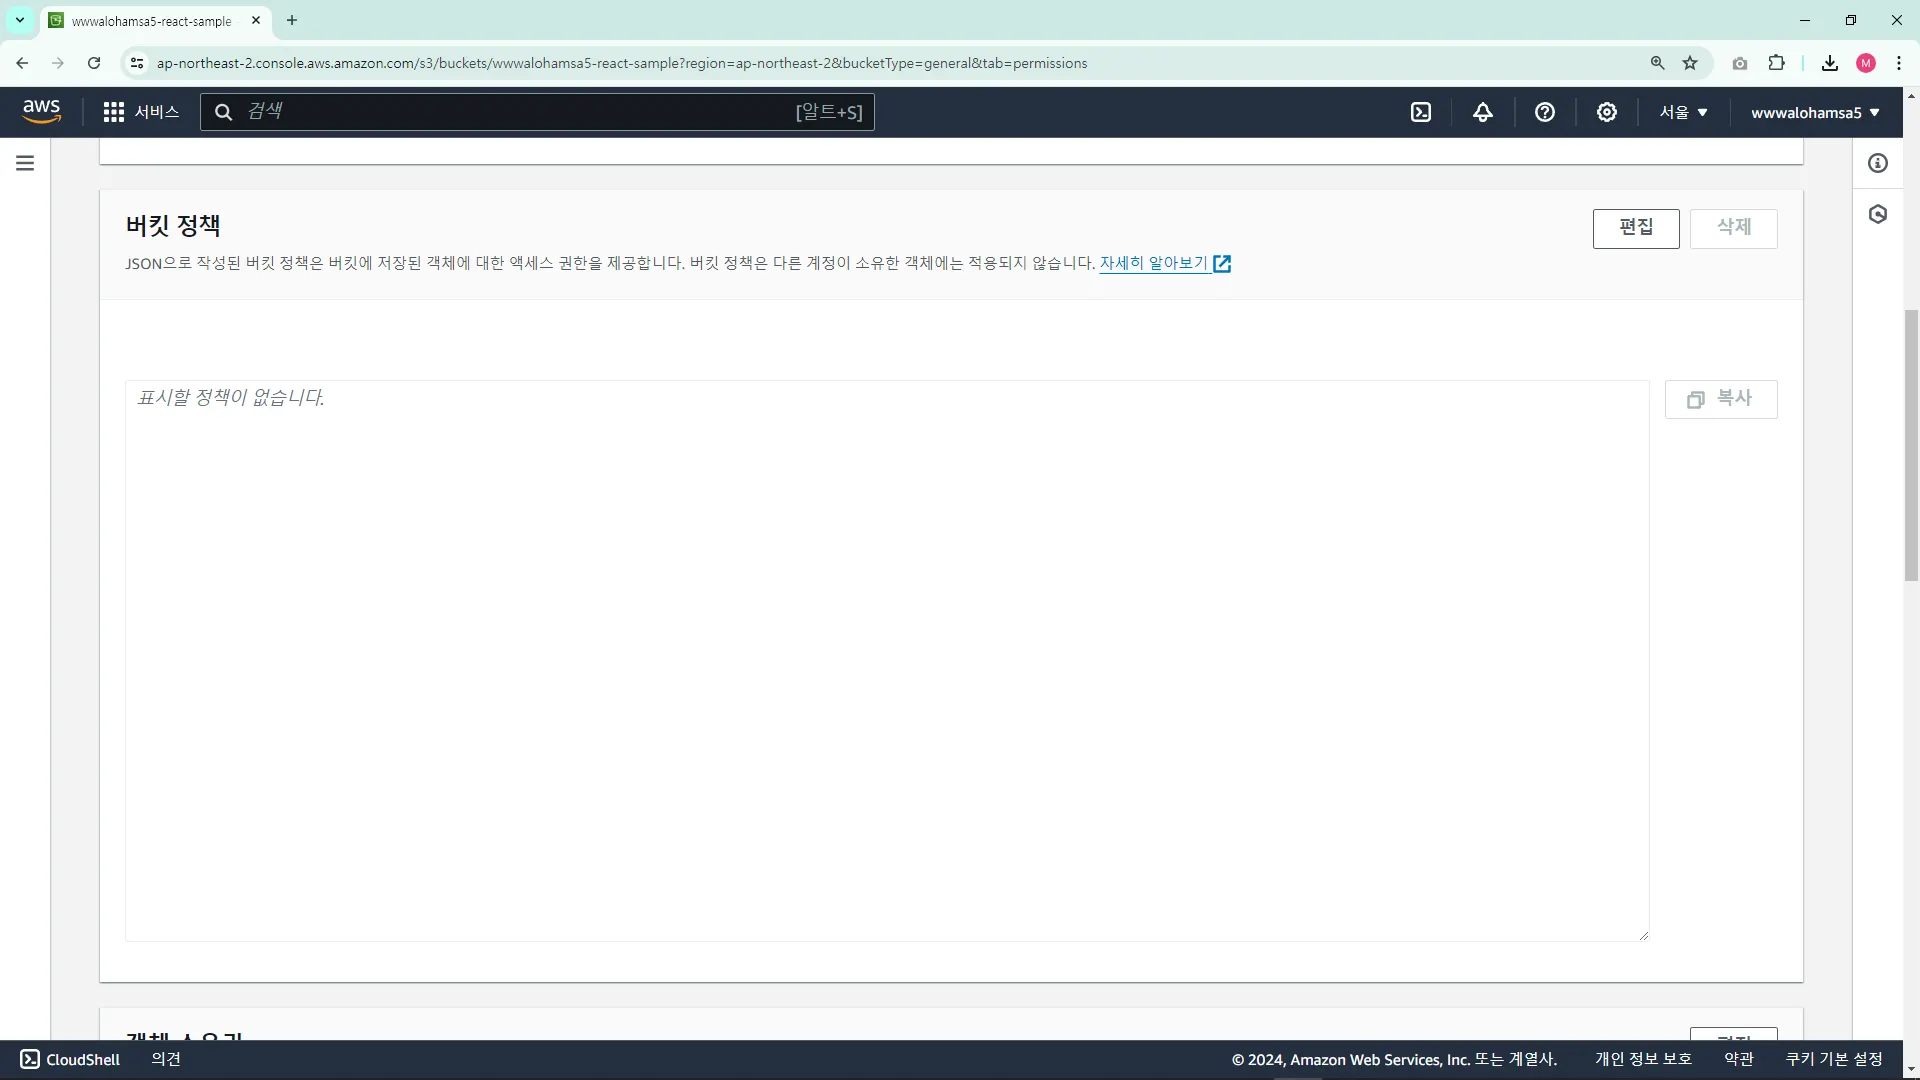Open CloudShell from top navigation icon
The image size is (1920, 1080).
pos(1421,112)
